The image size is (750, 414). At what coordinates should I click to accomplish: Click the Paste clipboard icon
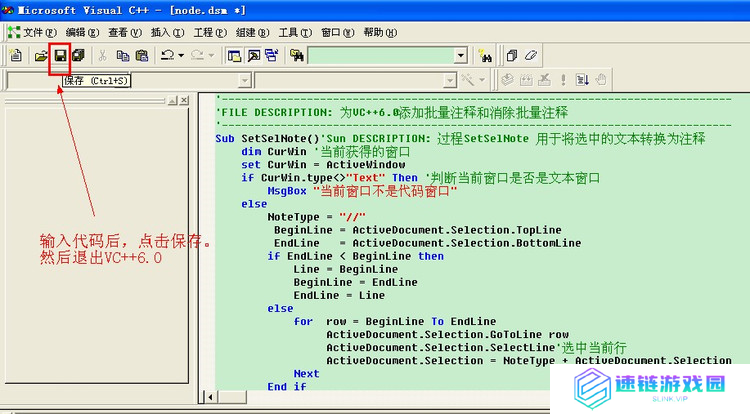142,56
